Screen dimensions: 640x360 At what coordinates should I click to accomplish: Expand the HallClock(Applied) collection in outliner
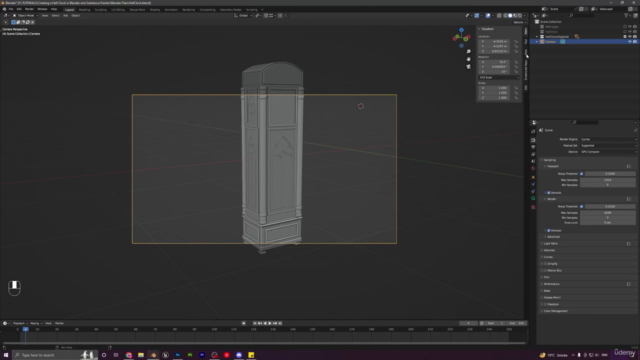click(537, 37)
